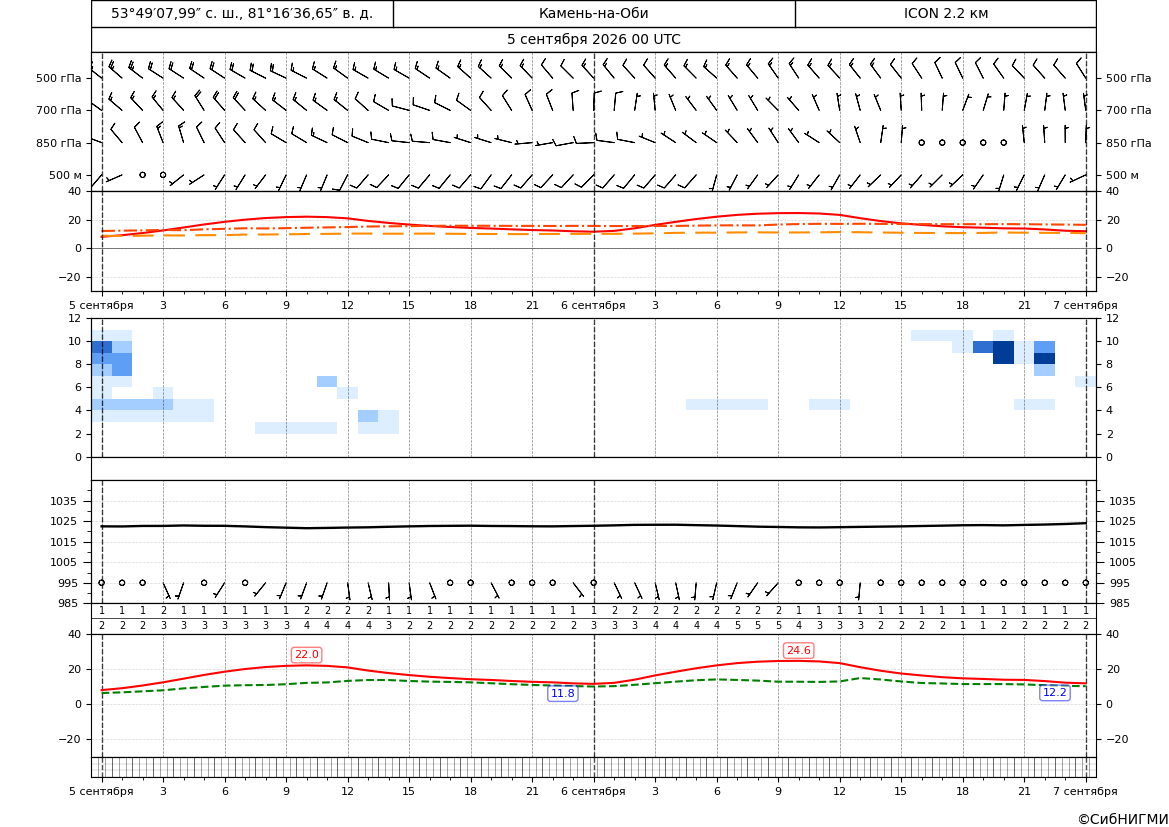This screenshot has width=1169, height=827.
Task: Click the dark blue cloud cell at 5 сентября start
Action: tap(101, 347)
